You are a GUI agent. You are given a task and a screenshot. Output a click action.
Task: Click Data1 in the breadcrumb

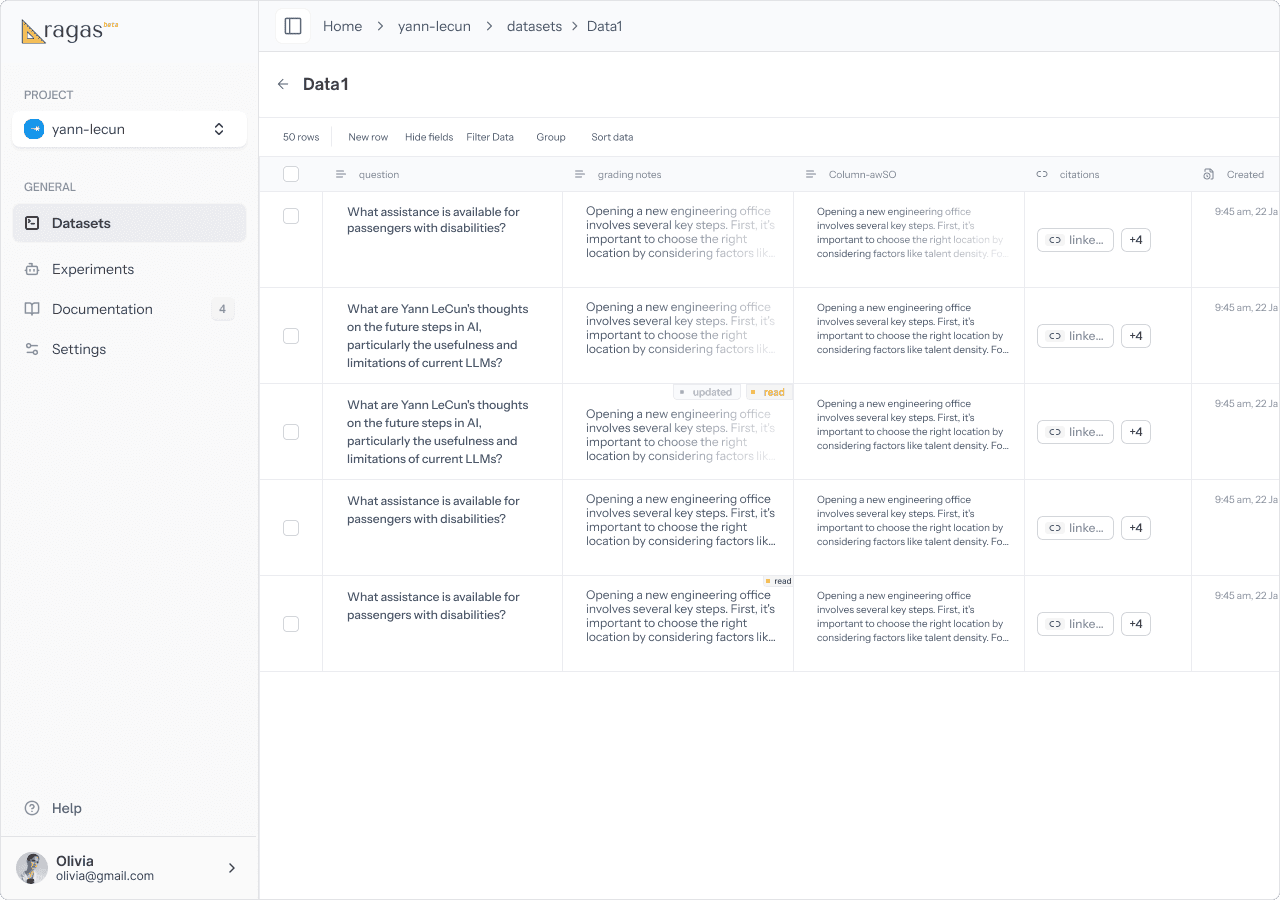[604, 26]
